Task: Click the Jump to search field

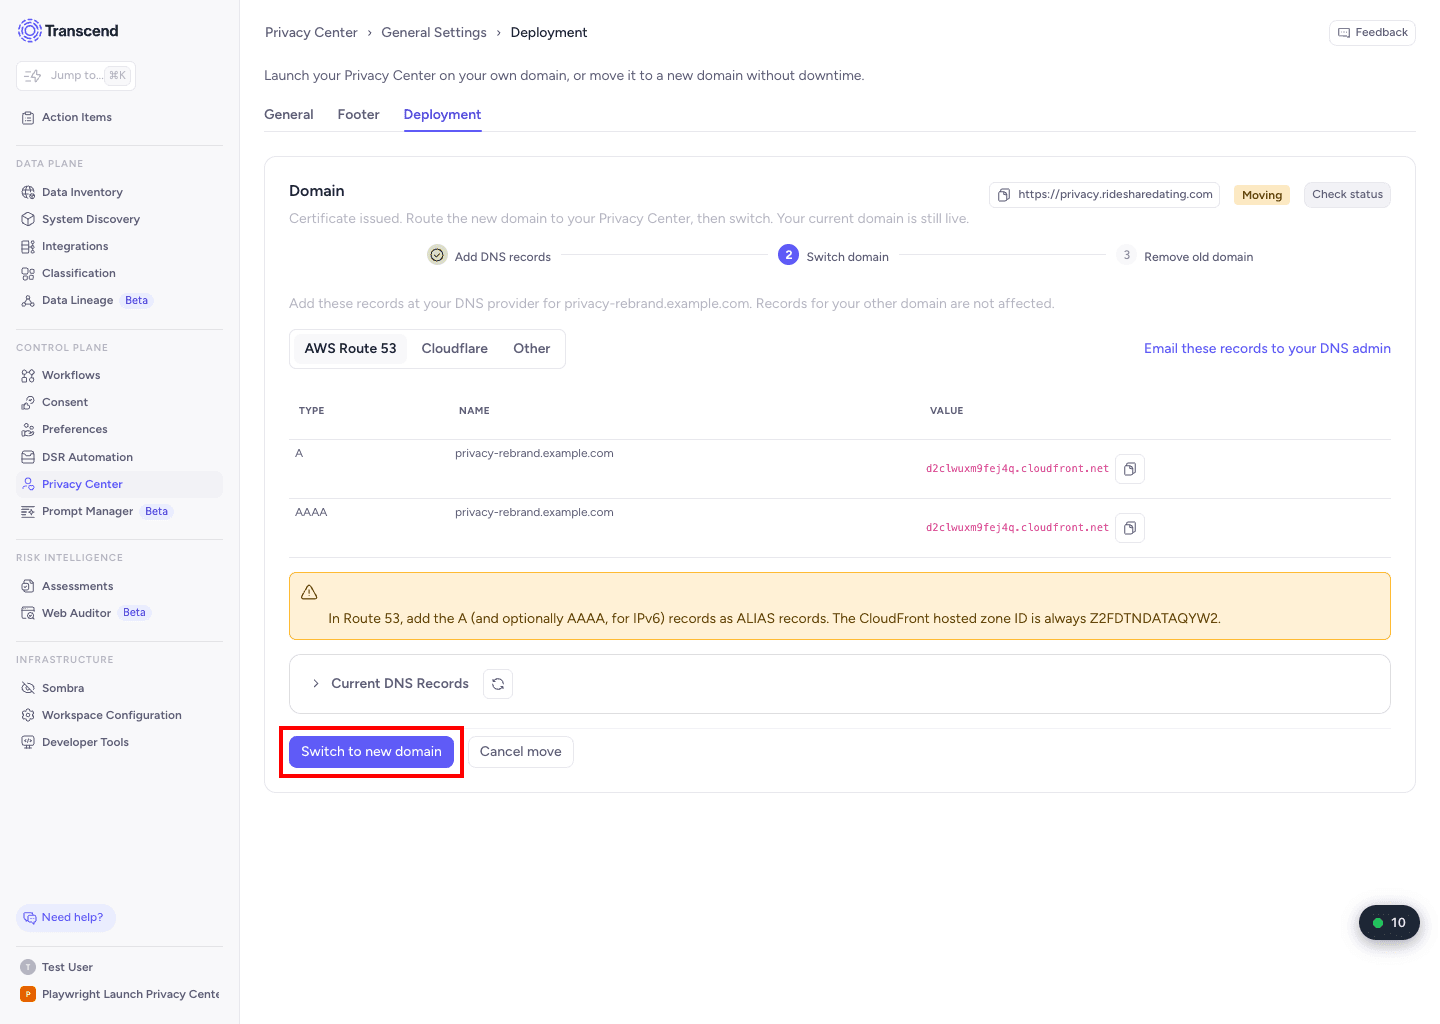Action: pyautogui.click(x=76, y=76)
